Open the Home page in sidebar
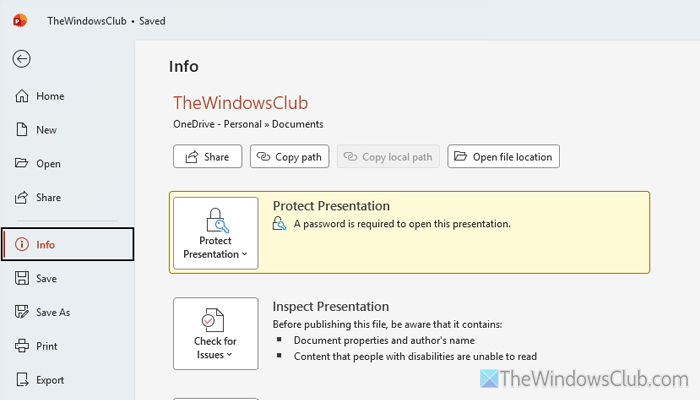This screenshot has width=700, height=400. [49, 96]
